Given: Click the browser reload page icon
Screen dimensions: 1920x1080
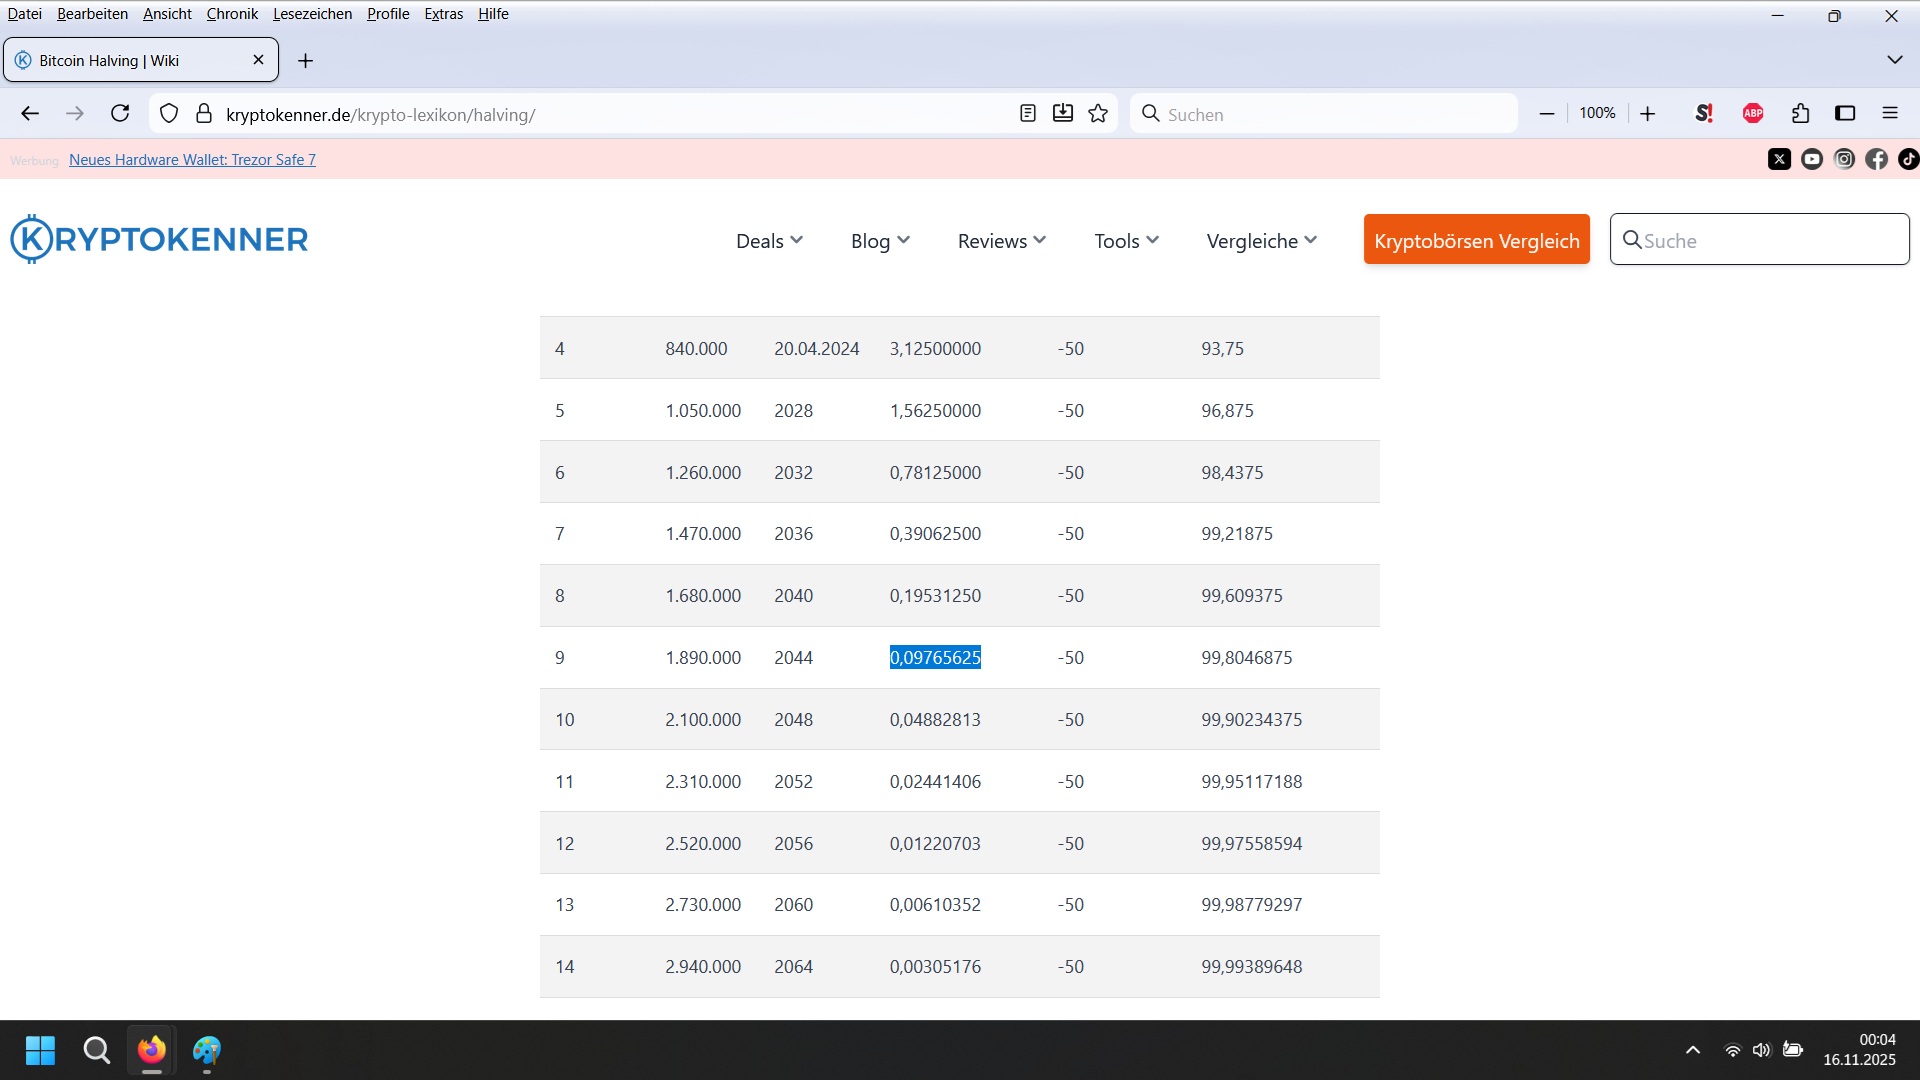Looking at the screenshot, I should click(120, 114).
